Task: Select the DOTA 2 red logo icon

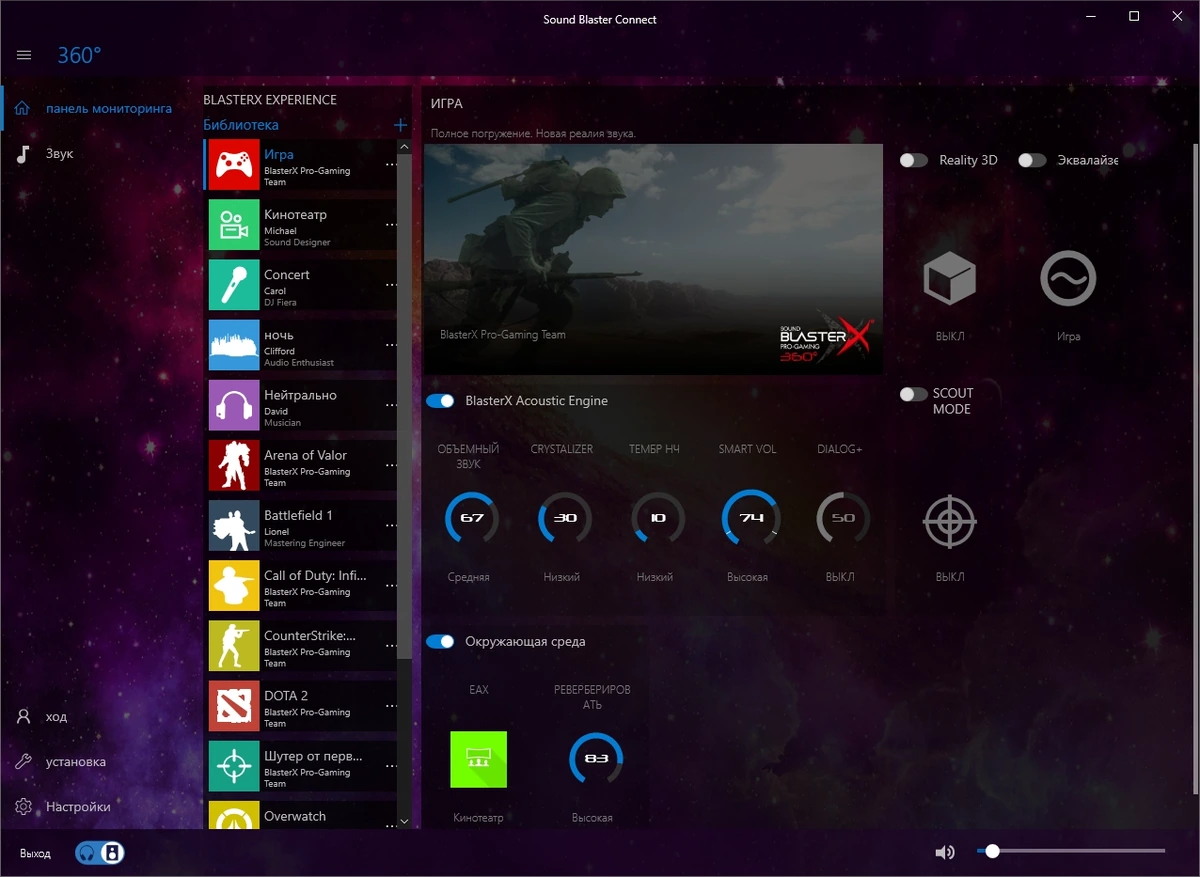Action: pos(234,706)
